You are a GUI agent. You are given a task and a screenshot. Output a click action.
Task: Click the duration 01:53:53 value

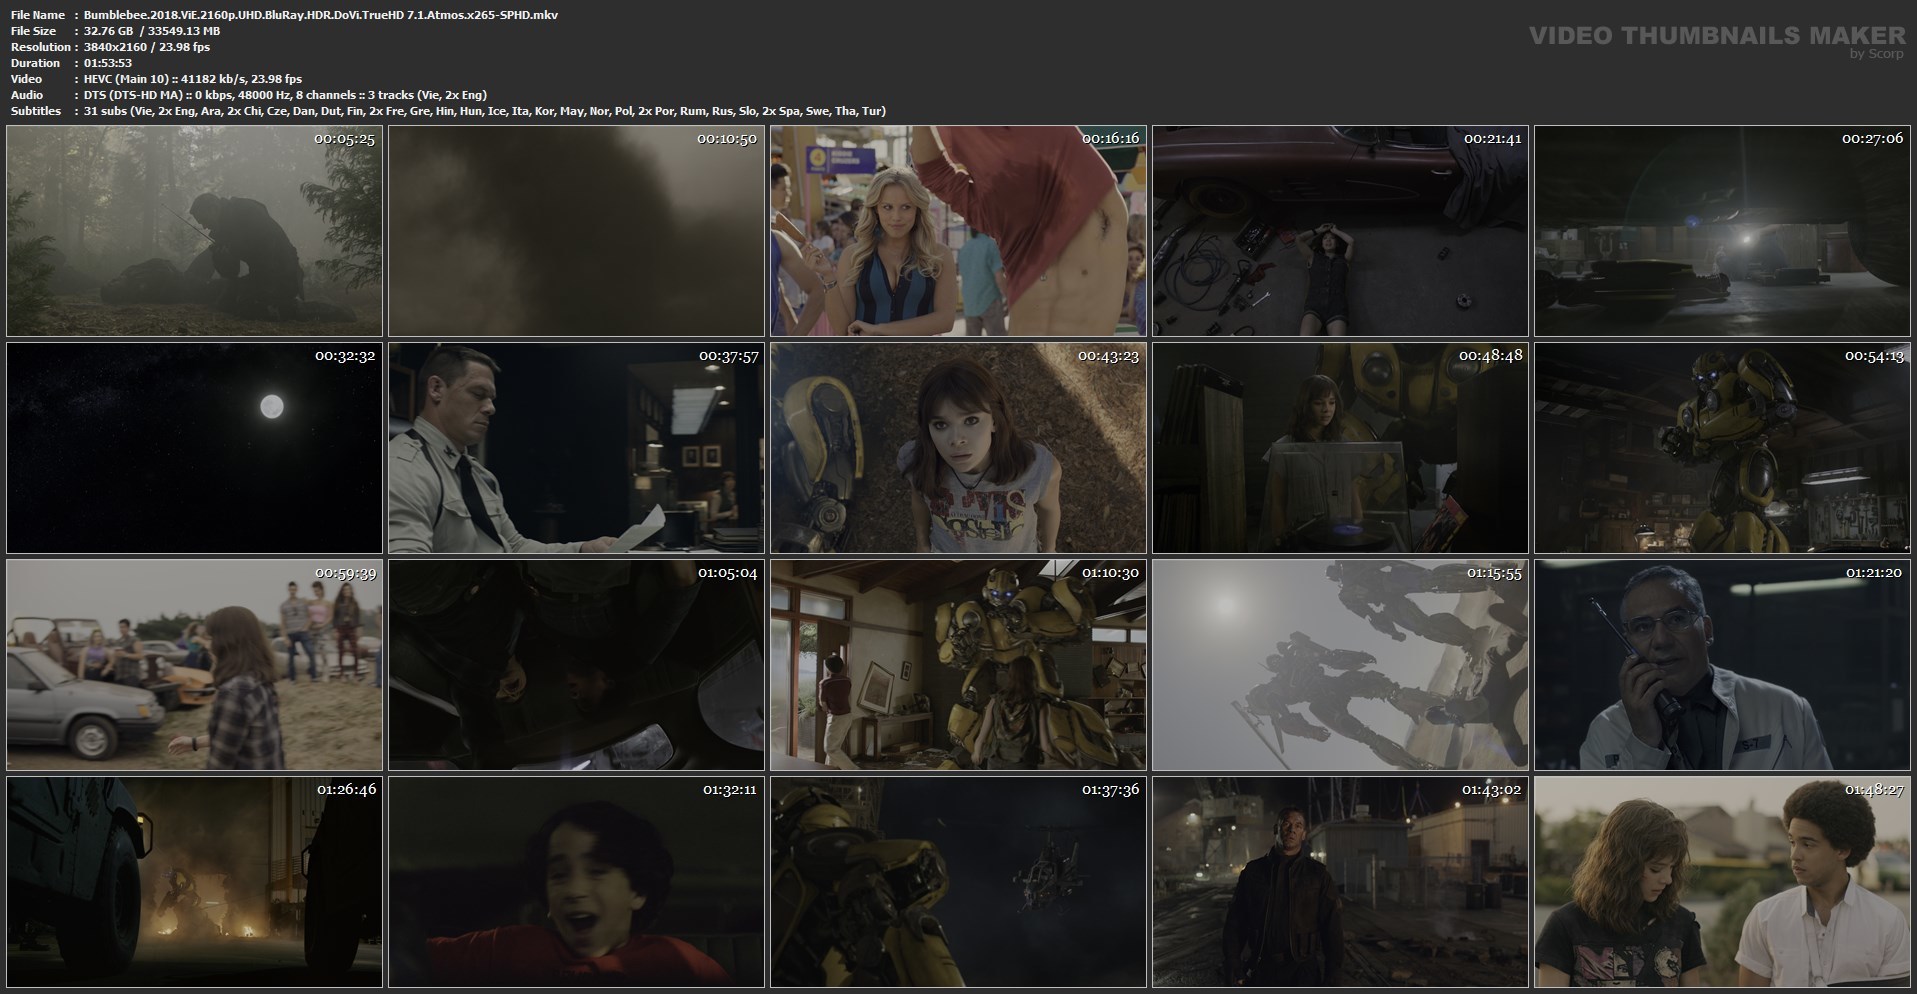pyautogui.click(x=108, y=63)
